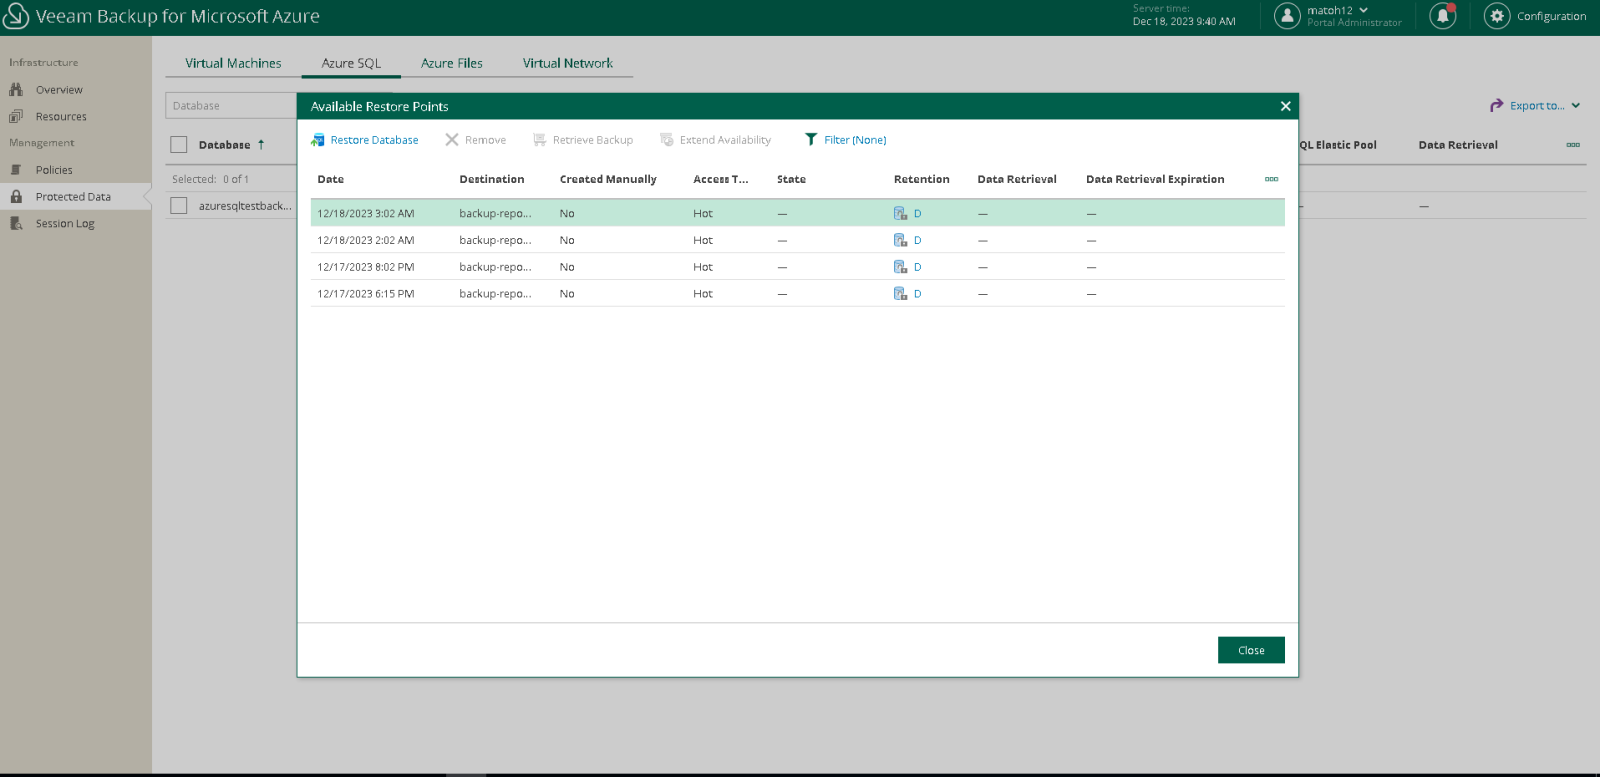Viewport: 1600px width, 777px height.
Task: Close the Available Restore Points dialog with X
Action: pyautogui.click(x=1285, y=106)
